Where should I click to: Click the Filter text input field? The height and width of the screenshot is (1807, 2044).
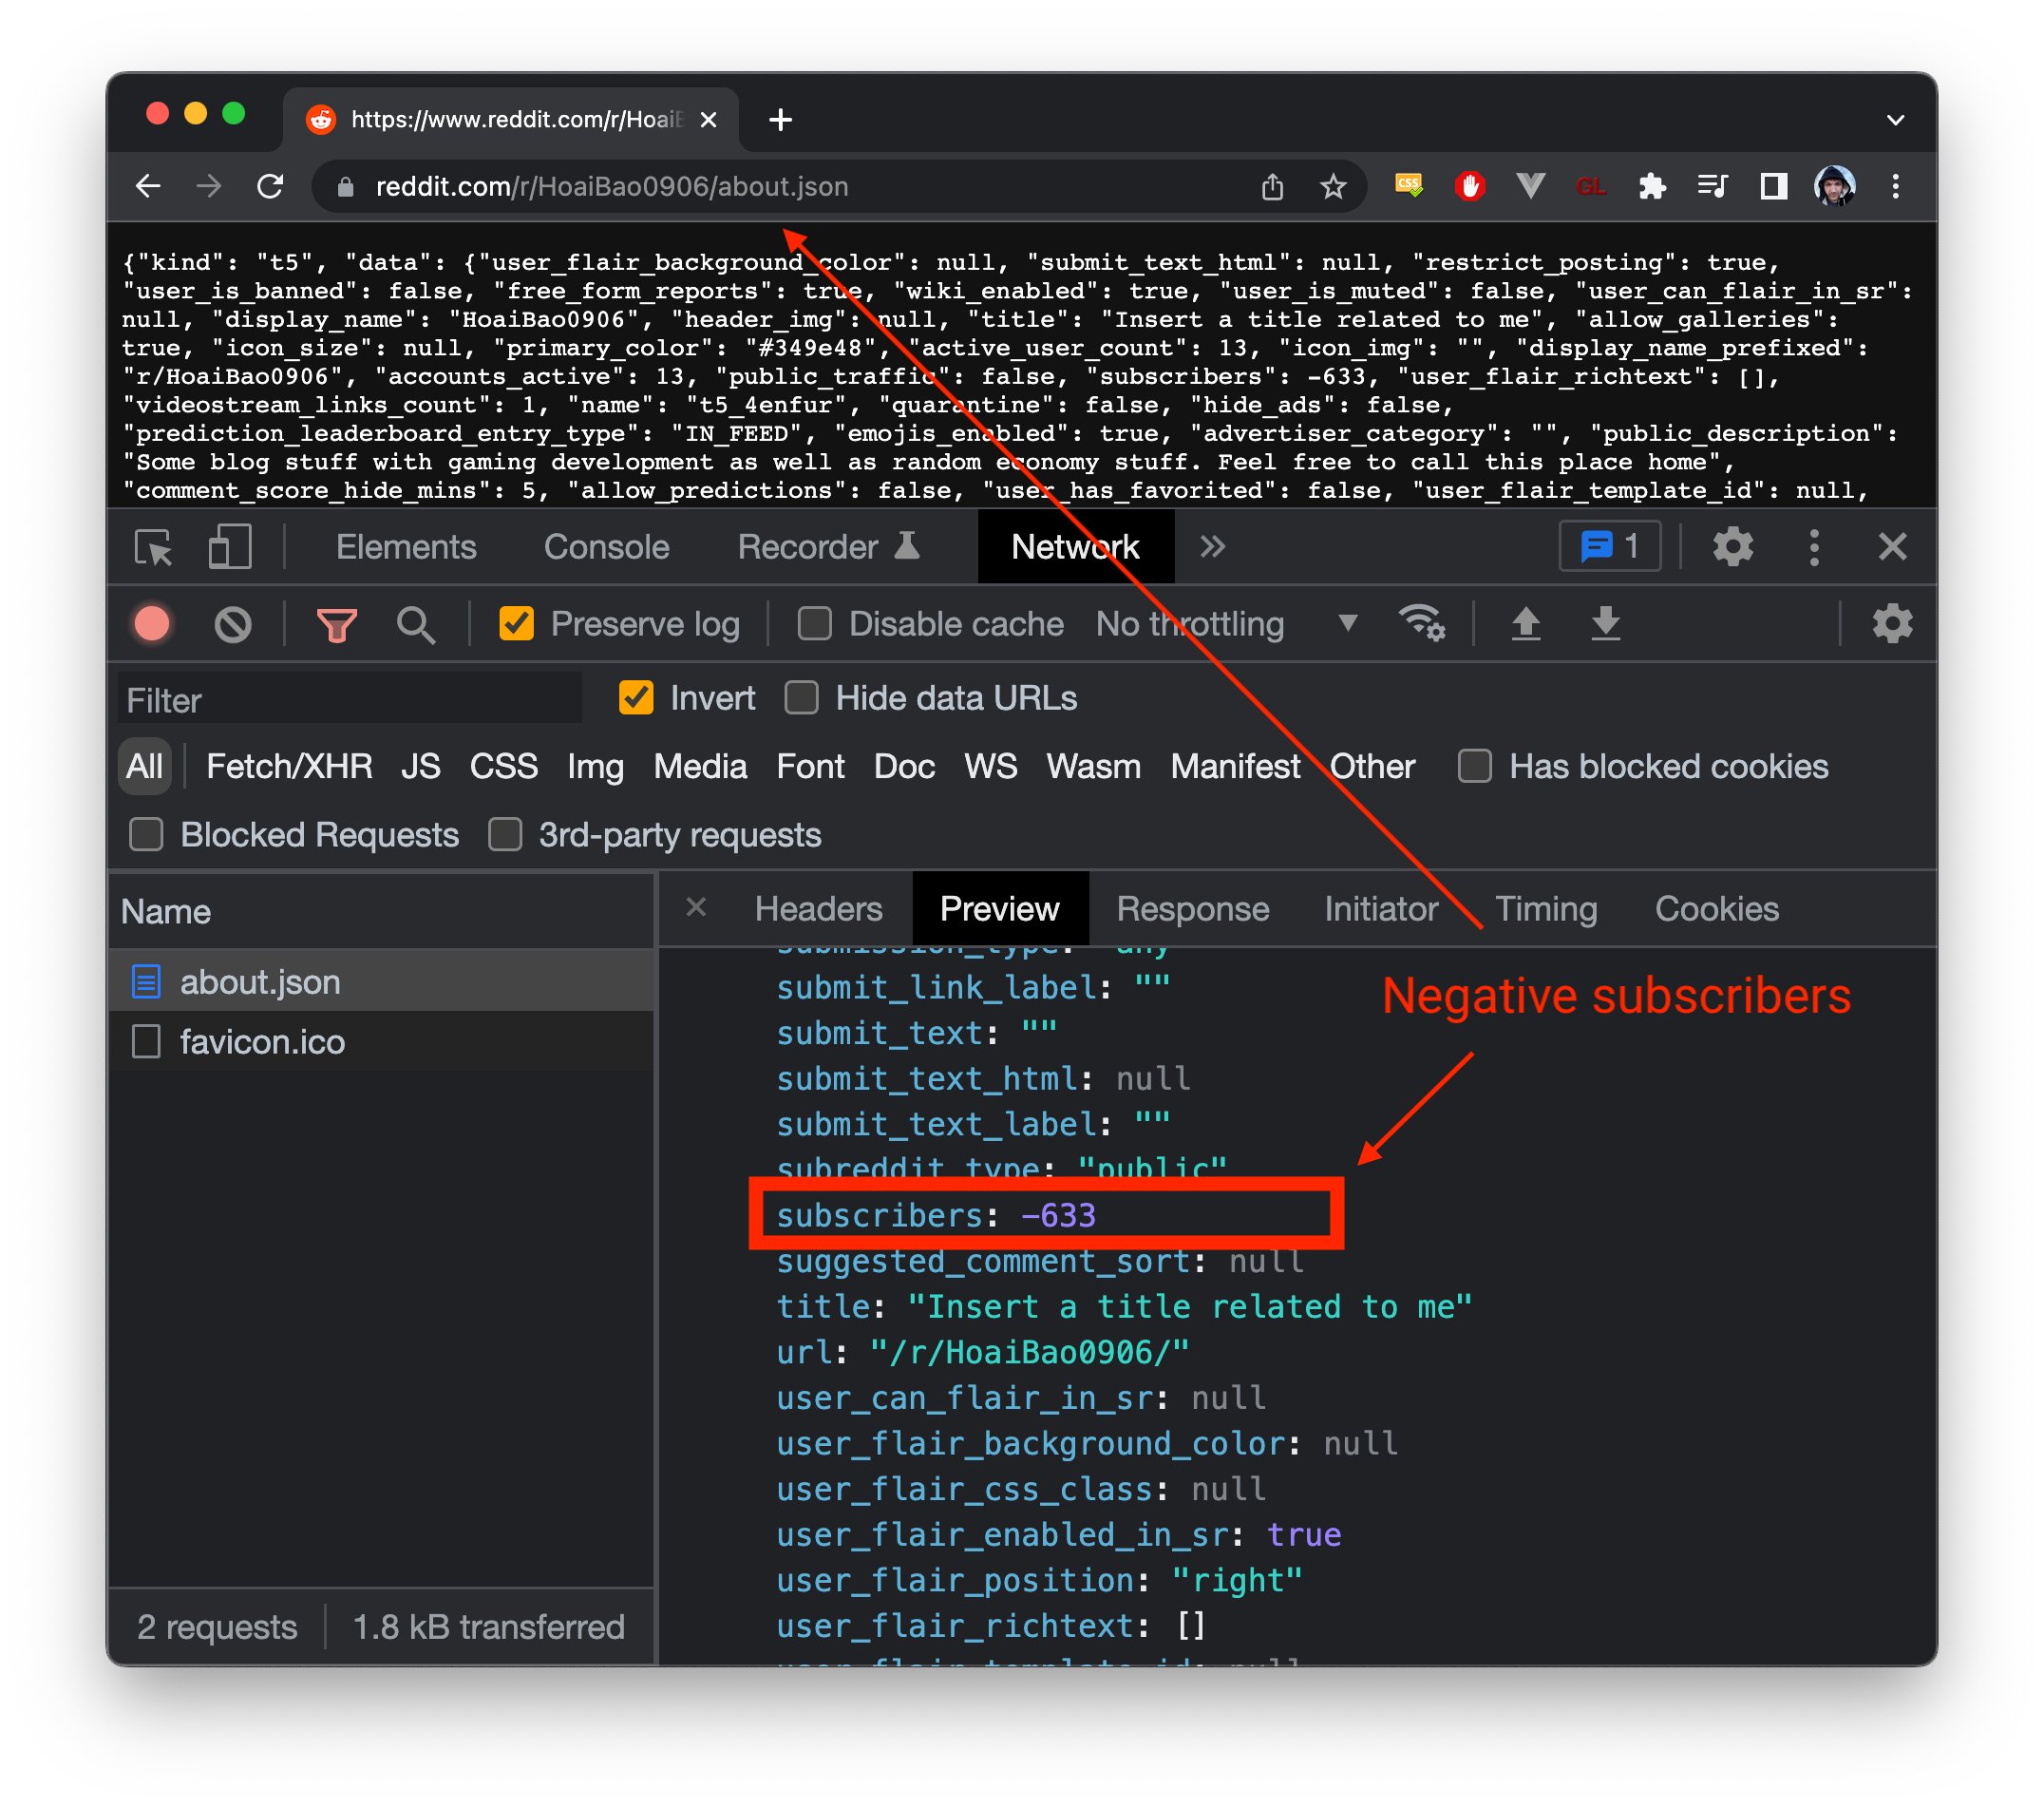tap(350, 700)
